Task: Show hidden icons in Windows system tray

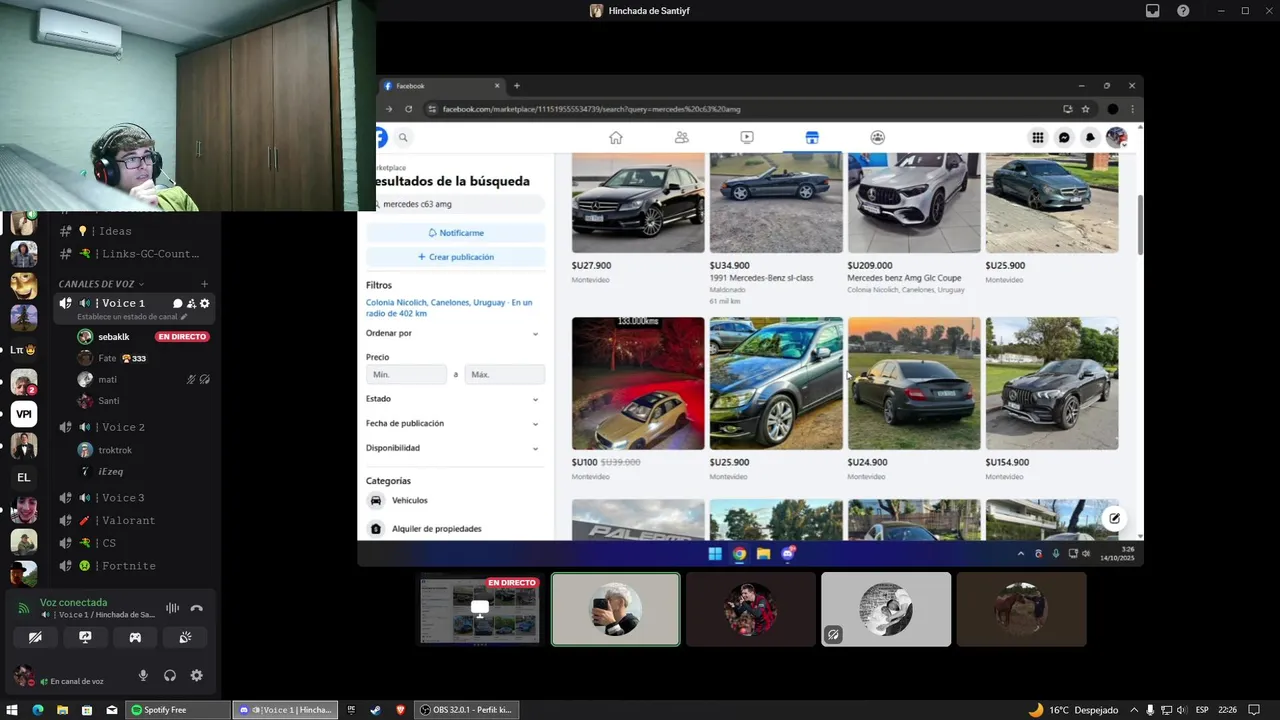Action: pyautogui.click(x=1133, y=710)
